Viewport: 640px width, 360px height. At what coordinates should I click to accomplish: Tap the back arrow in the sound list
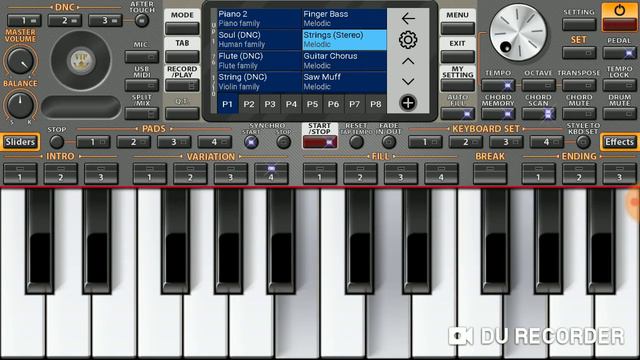point(408,19)
